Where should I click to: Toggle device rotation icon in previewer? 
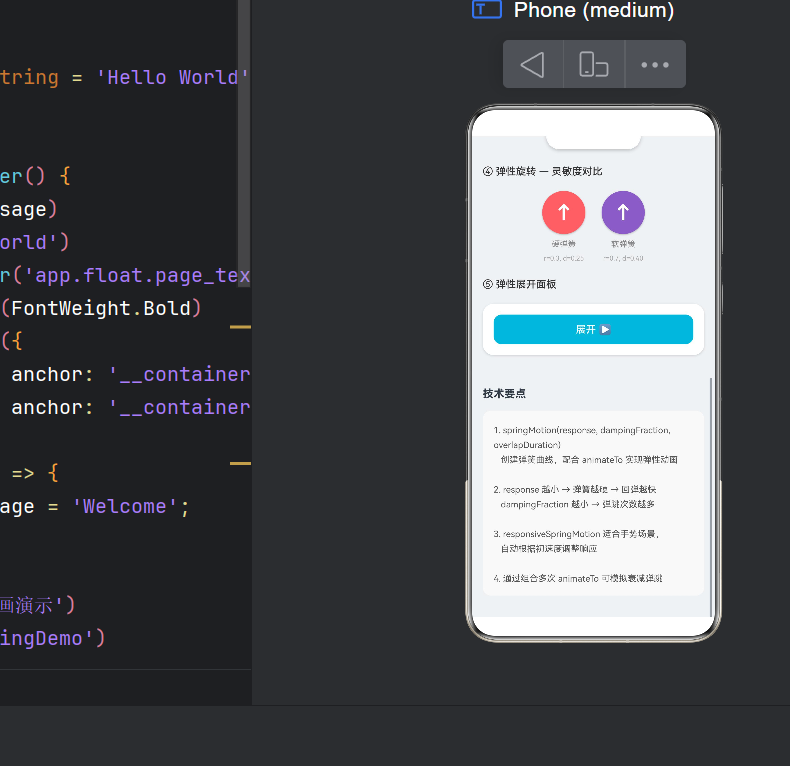(x=594, y=65)
